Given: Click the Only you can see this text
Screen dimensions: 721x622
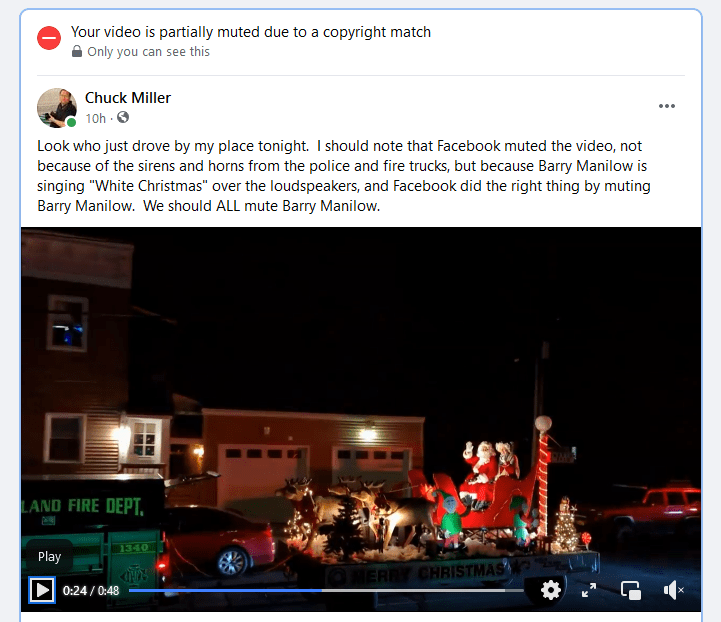Looking at the screenshot, I should [149, 51].
